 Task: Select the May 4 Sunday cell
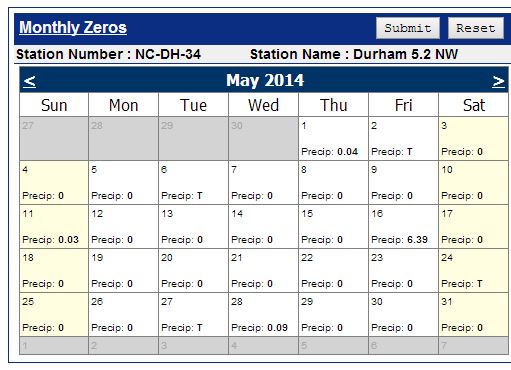click(x=54, y=183)
